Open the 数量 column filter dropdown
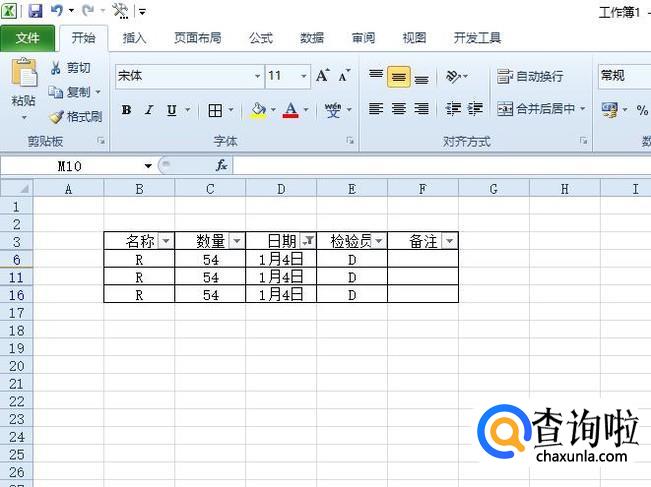Screen dimensions: 651x487 tap(237, 241)
